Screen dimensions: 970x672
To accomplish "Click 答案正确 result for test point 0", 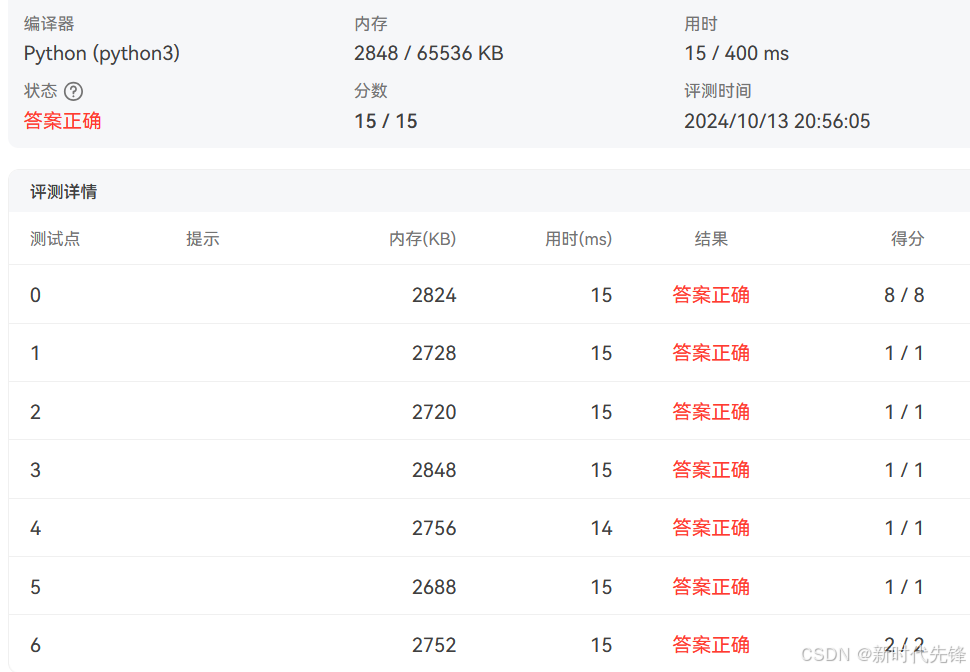I will tap(711, 295).
